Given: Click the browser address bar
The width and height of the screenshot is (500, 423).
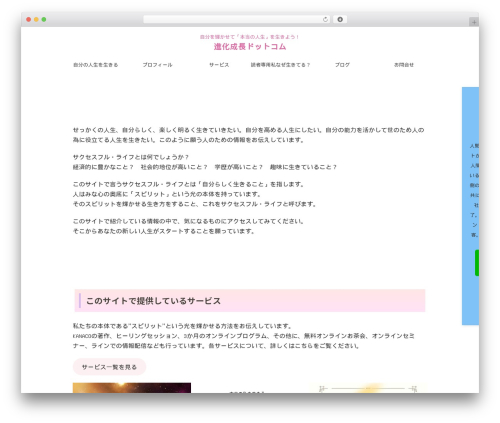Looking at the screenshot, I should pyautogui.click(x=236, y=19).
